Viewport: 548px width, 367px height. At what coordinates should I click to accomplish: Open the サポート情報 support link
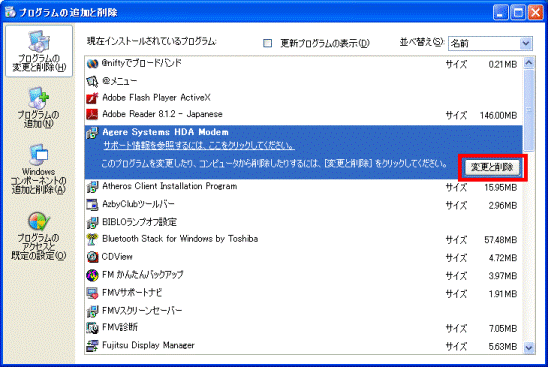pos(199,145)
